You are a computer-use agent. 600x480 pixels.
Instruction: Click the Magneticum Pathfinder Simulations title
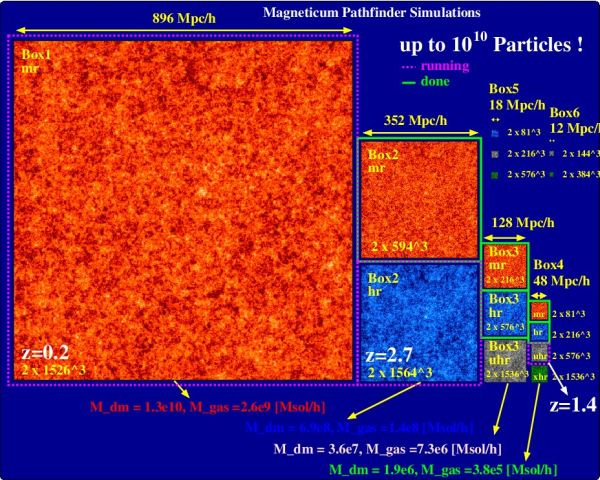click(x=372, y=13)
